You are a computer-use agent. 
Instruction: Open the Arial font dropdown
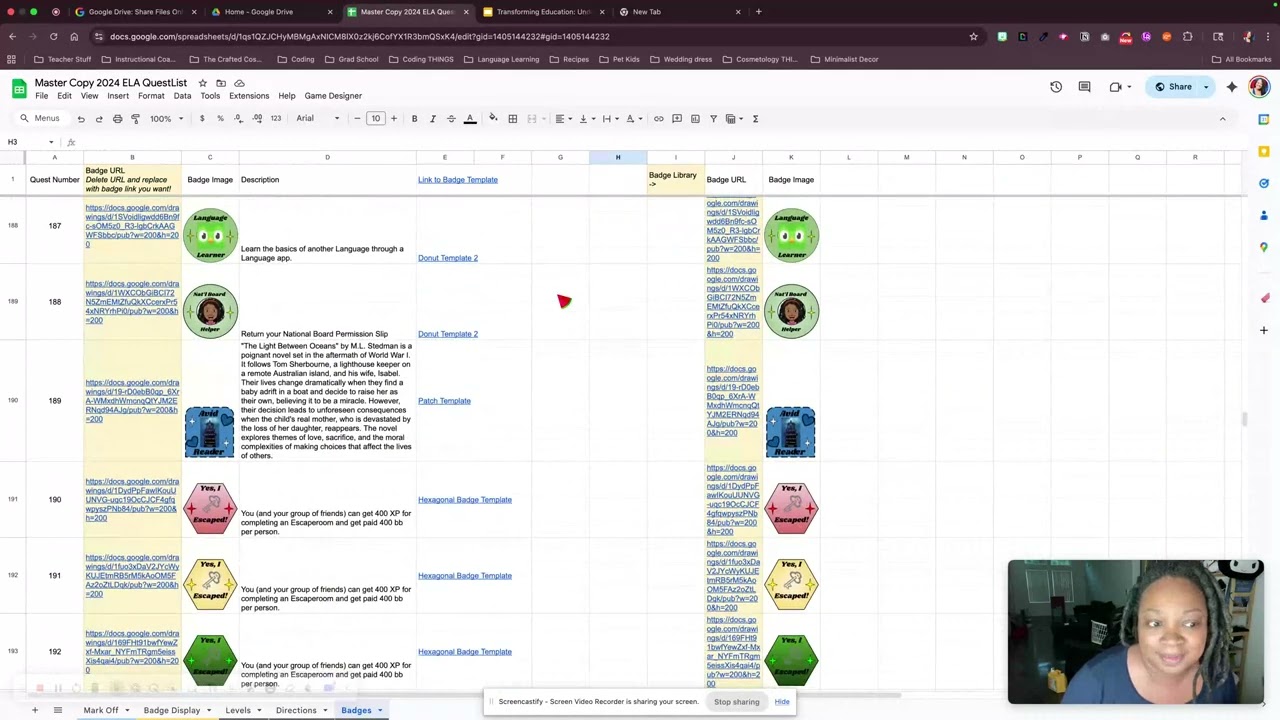coord(318,118)
